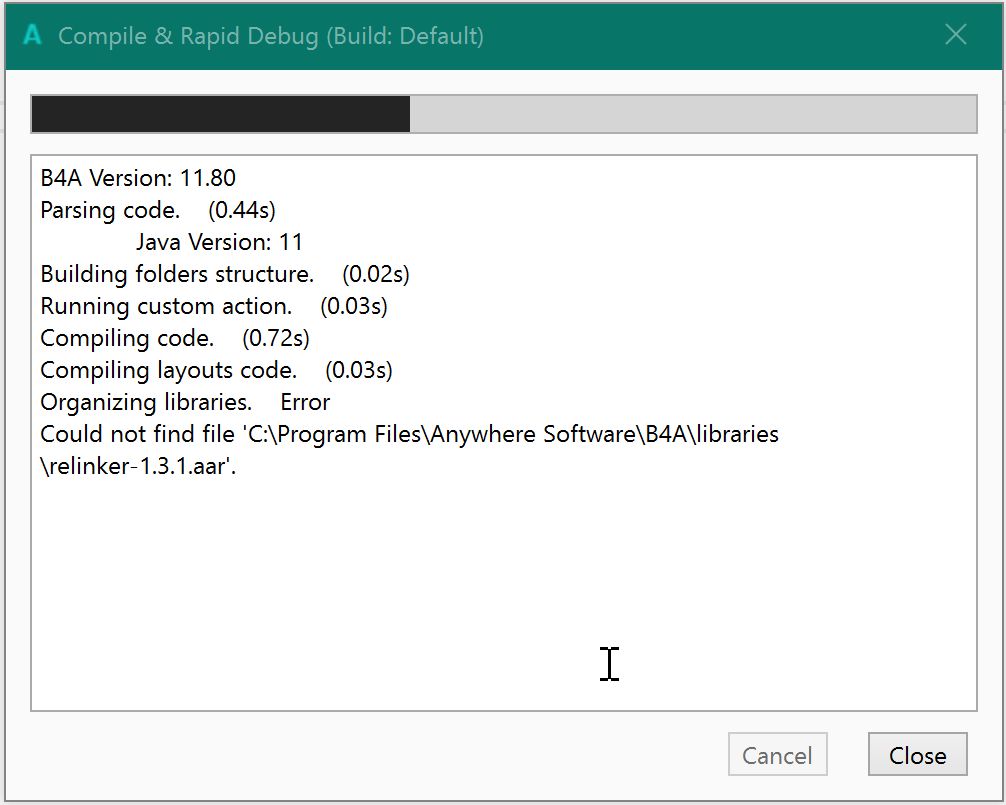Screen dimensions: 1006x805
Task: Close the dialog with the title bar X
Action: point(955,35)
